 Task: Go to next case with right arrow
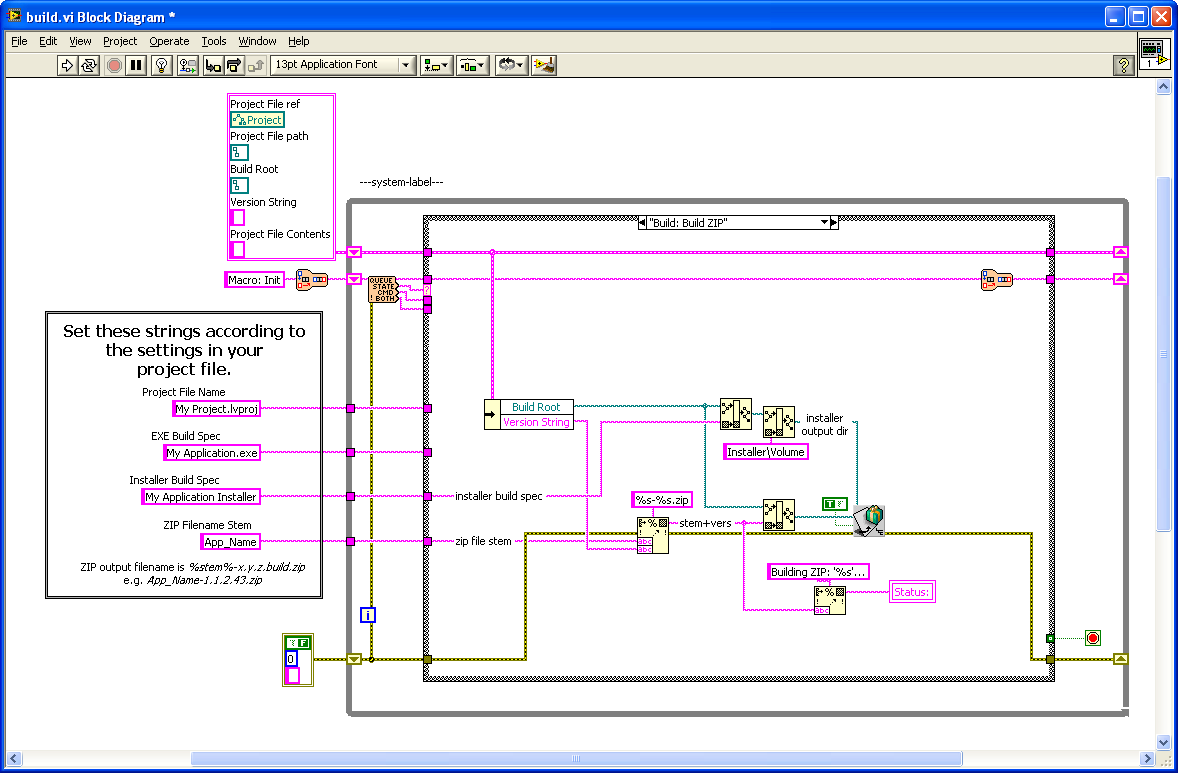(x=835, y=223)
